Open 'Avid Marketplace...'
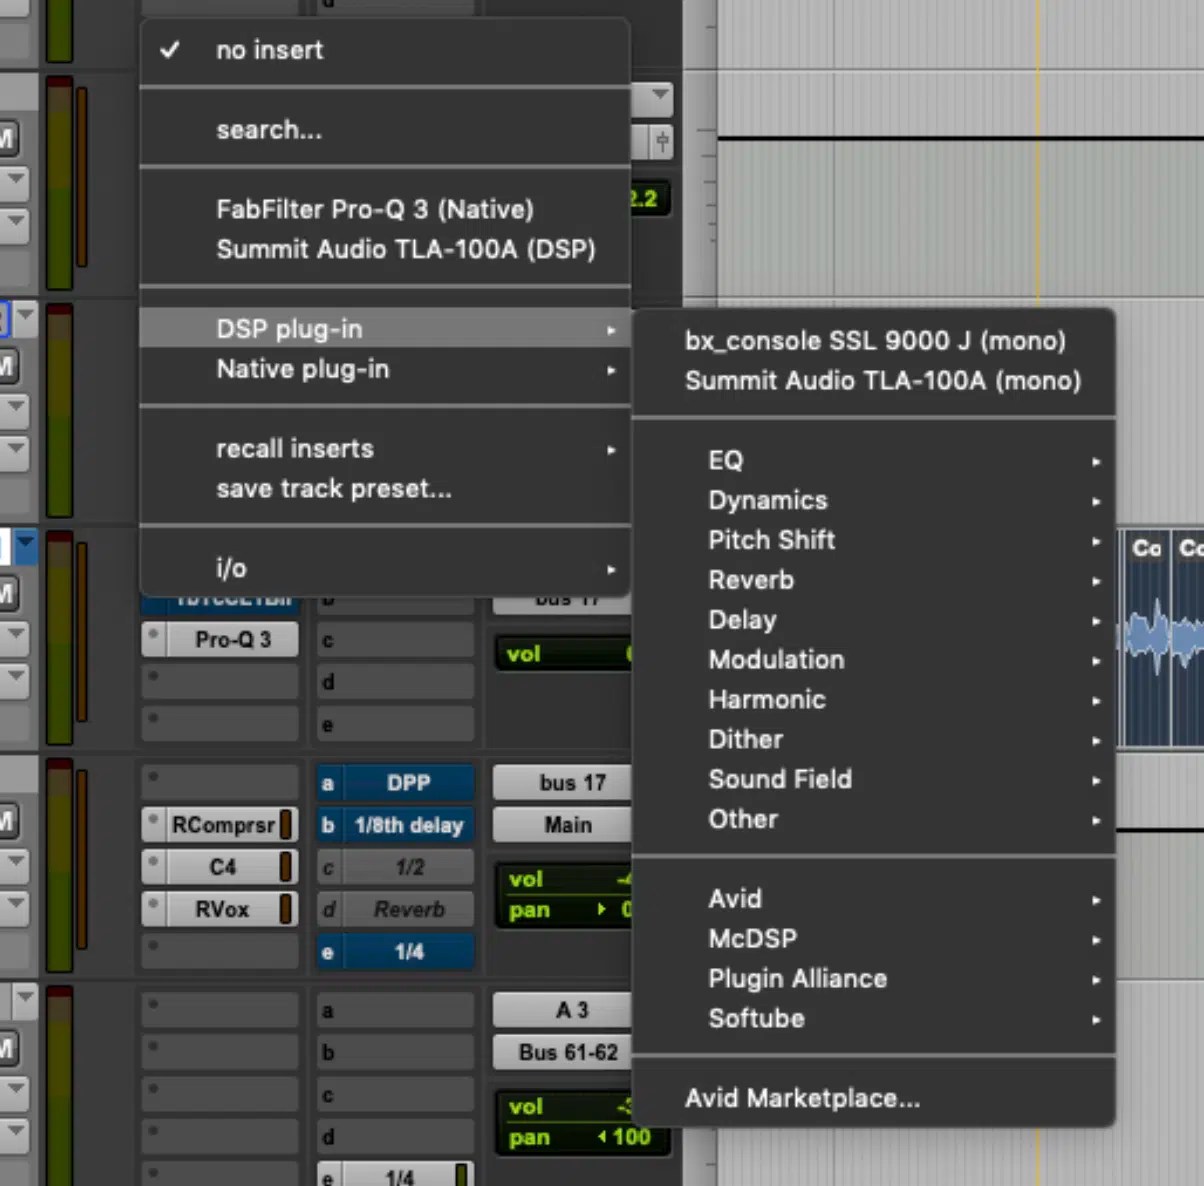This screenshot has width=1204, height=1186. coord(875,1098)
